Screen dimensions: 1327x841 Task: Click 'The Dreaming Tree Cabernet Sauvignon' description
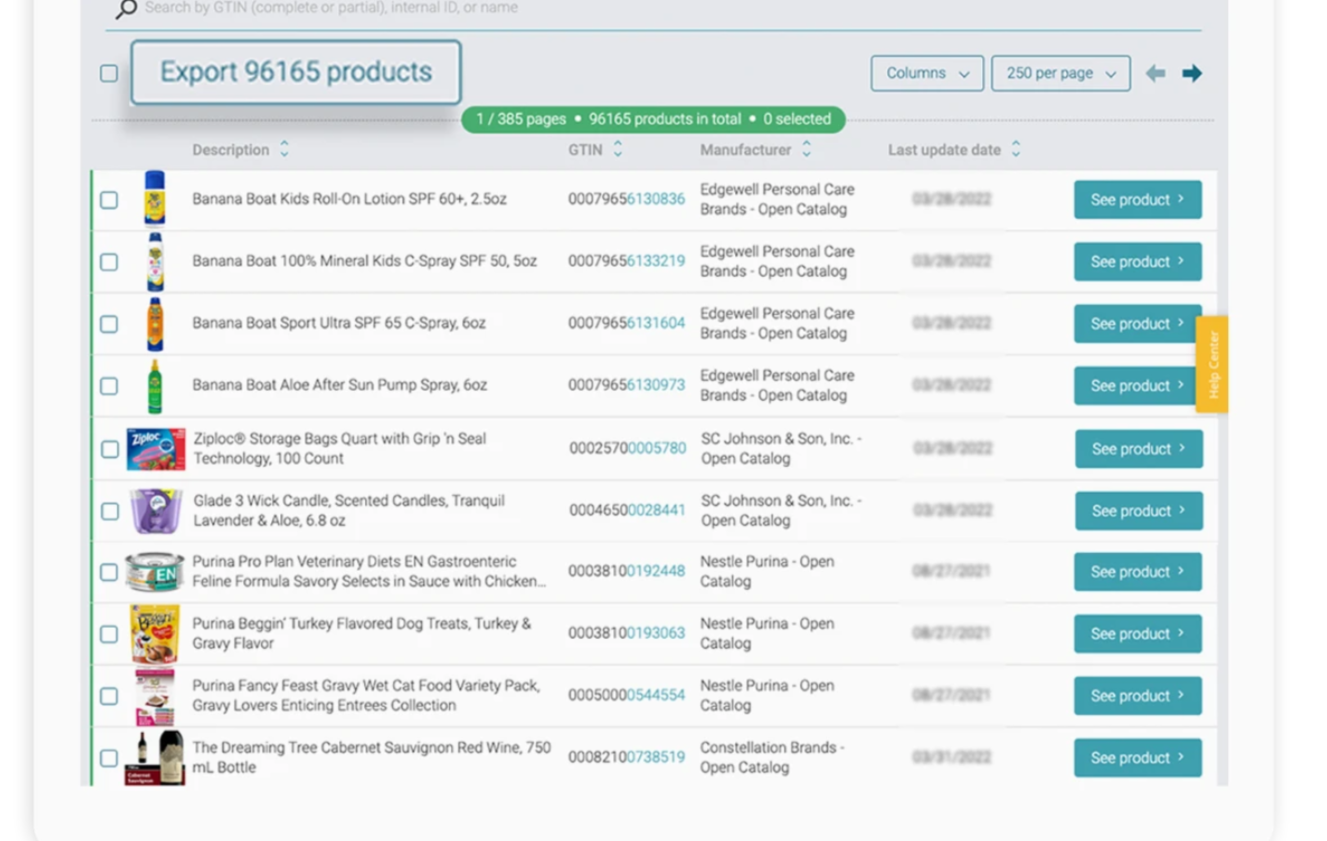372,757
